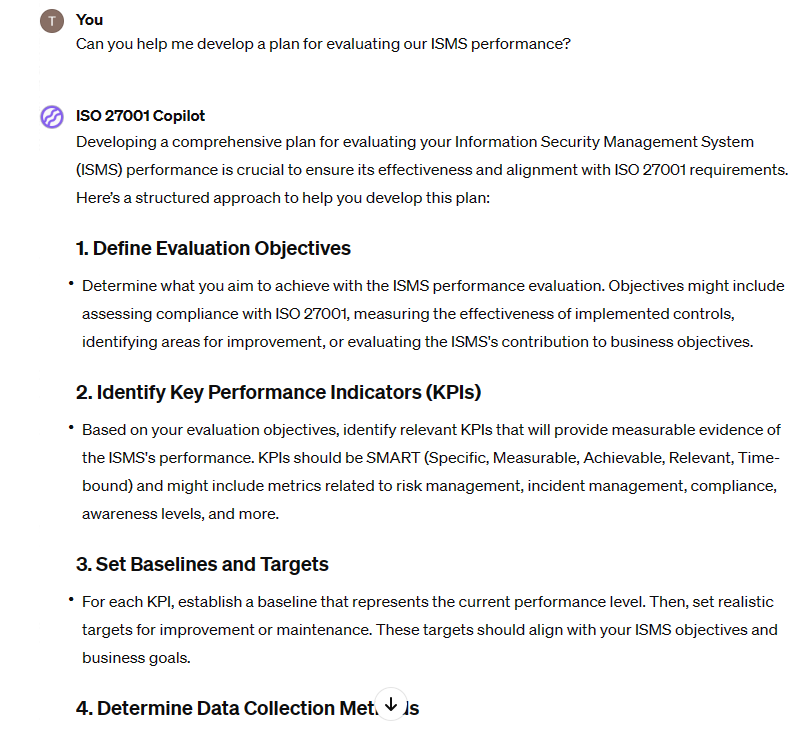Click heading '4. Determine Data Collection' text
This screenshot has width=808, height=740.
coord(227,708)
